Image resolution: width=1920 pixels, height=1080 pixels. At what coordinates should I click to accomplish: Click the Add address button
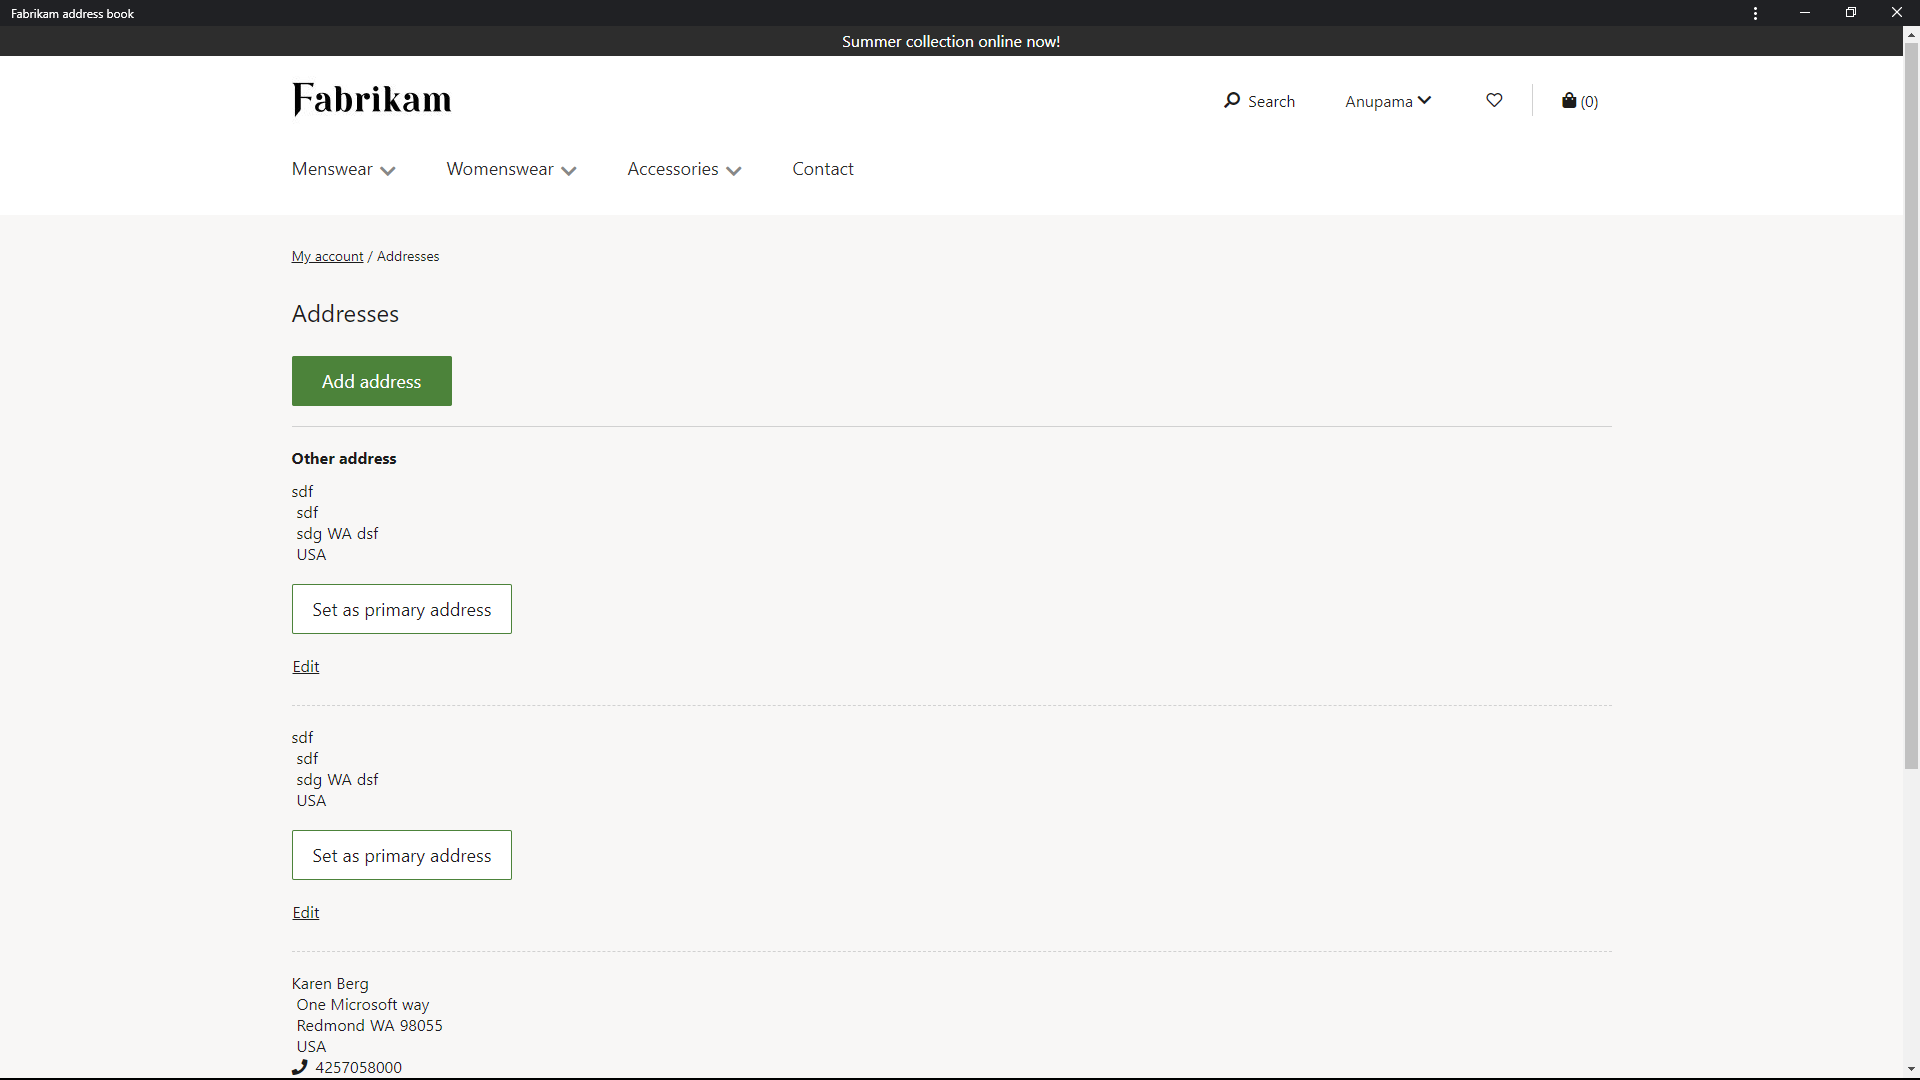click(372, 381)
